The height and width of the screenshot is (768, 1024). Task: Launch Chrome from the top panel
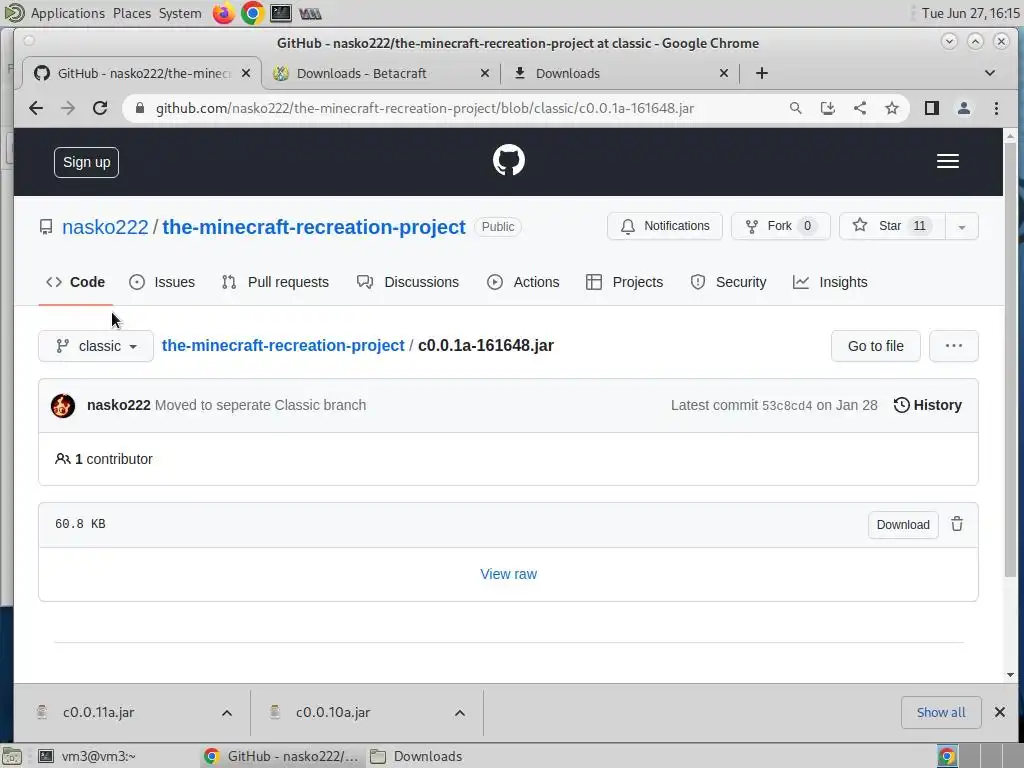pos(252,13)
